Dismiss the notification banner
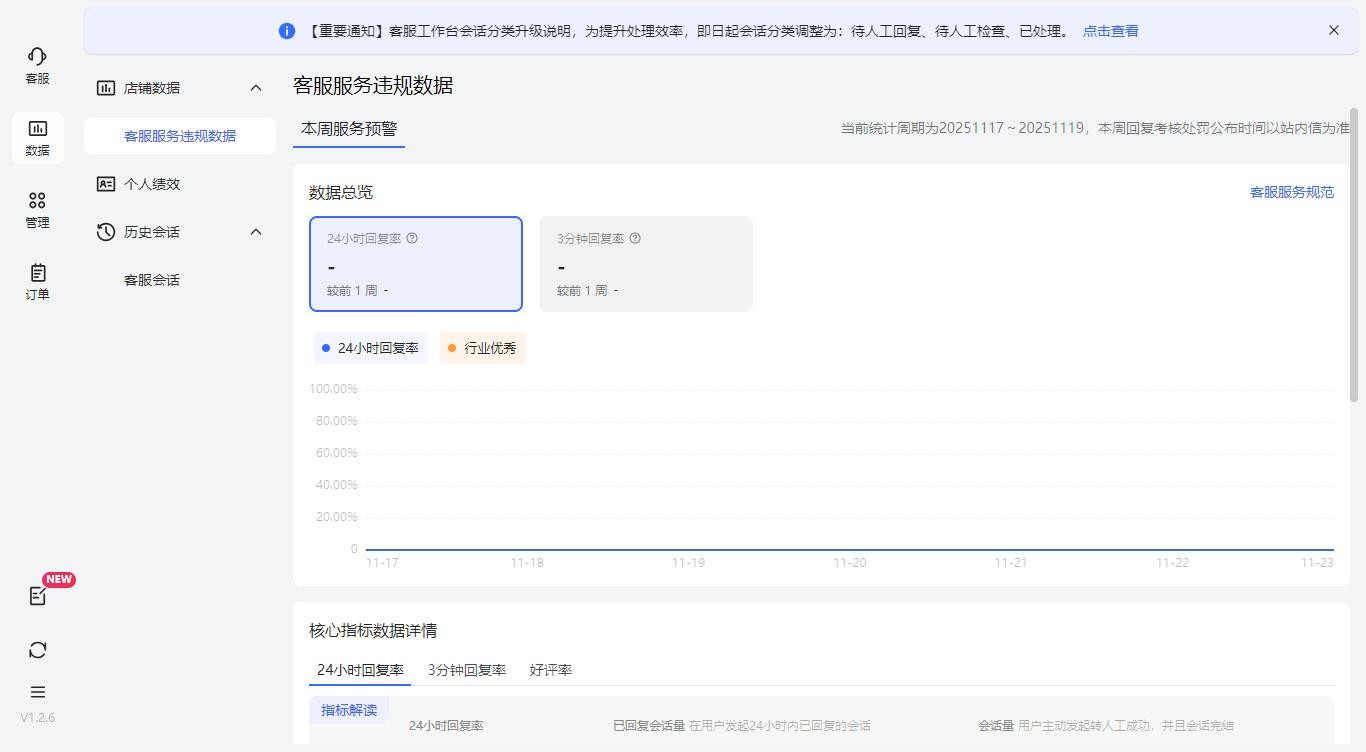The image size is (1366, 752). (1333, 30)
